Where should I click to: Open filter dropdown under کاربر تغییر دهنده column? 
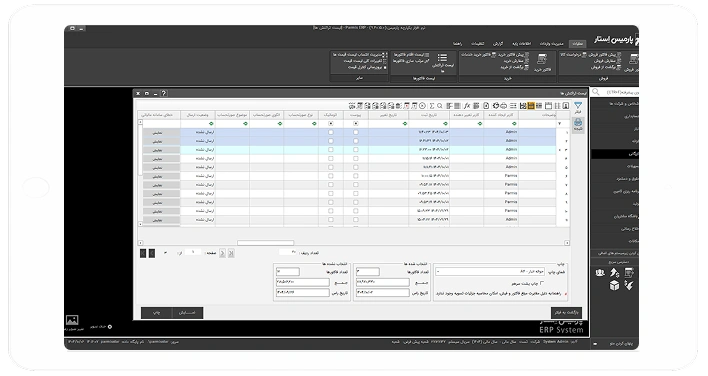pyautogui.click(x=480, y=124)
